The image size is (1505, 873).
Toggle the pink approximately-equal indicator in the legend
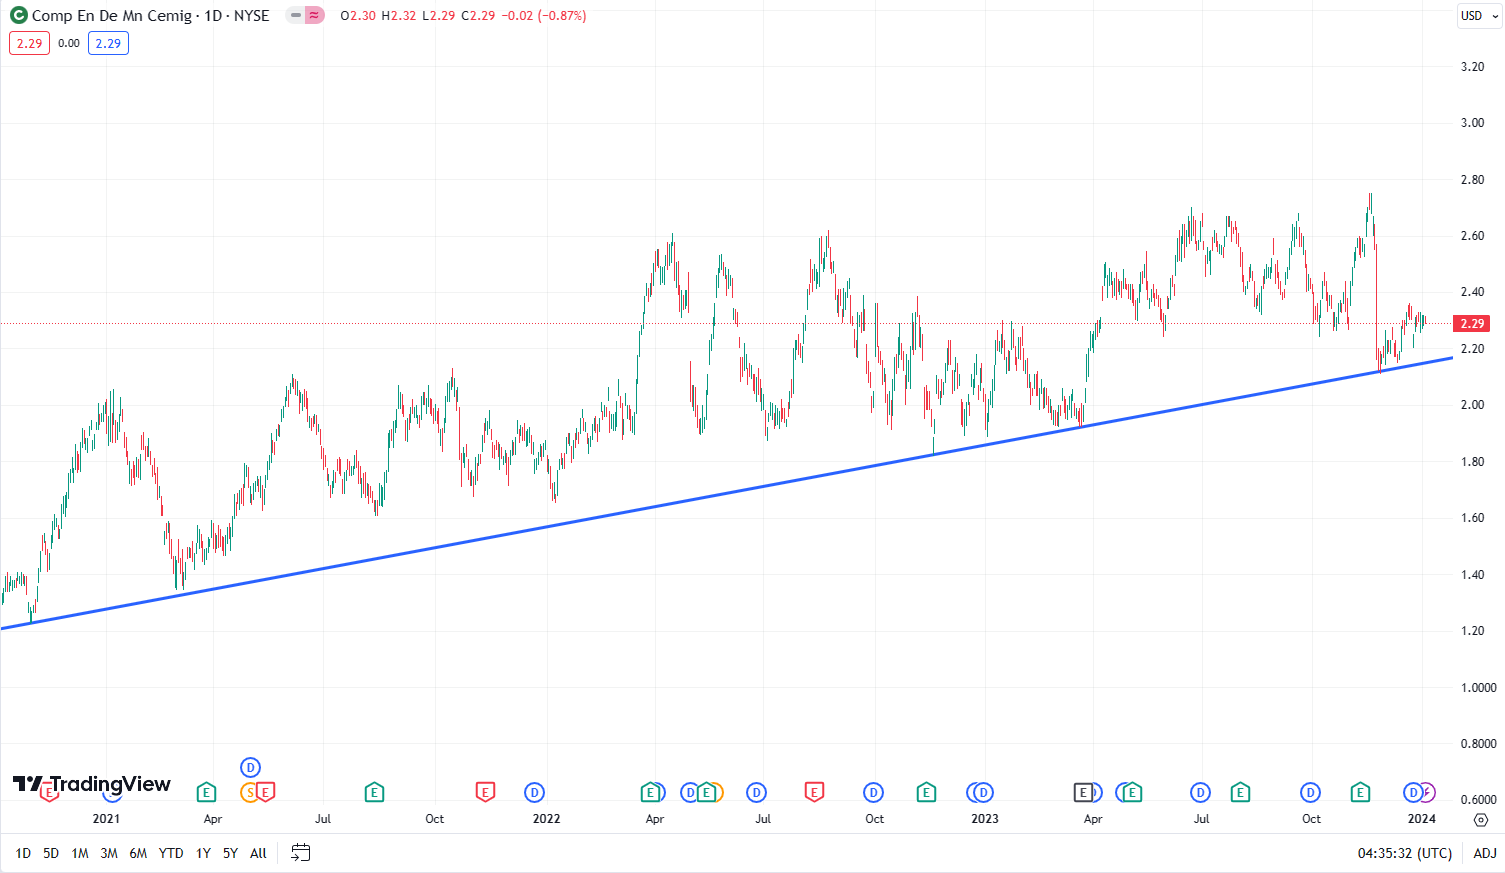pos(315,16)
